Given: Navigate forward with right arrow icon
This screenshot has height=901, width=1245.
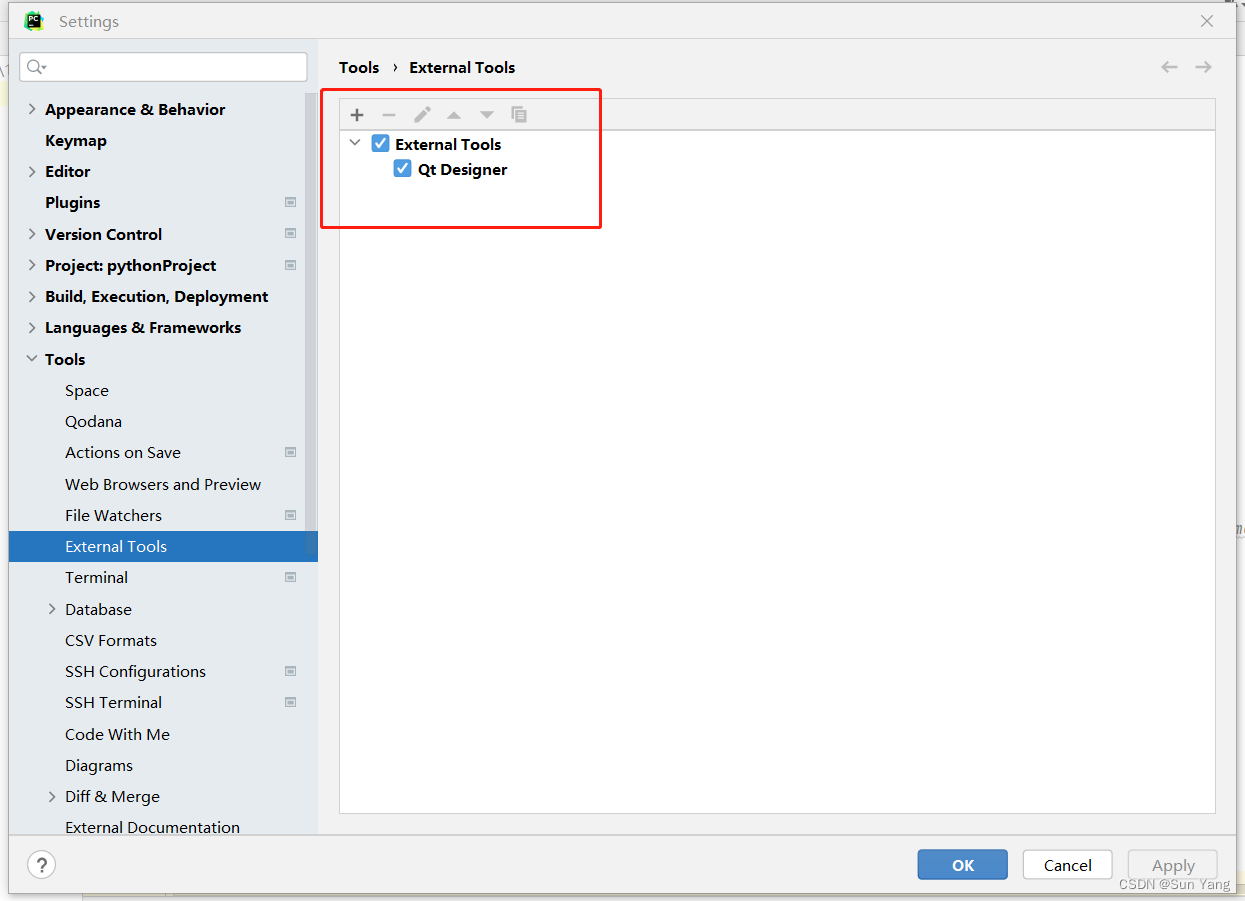Looking at the screenshot, I should pyautogui.click(x=1203, y=67).
